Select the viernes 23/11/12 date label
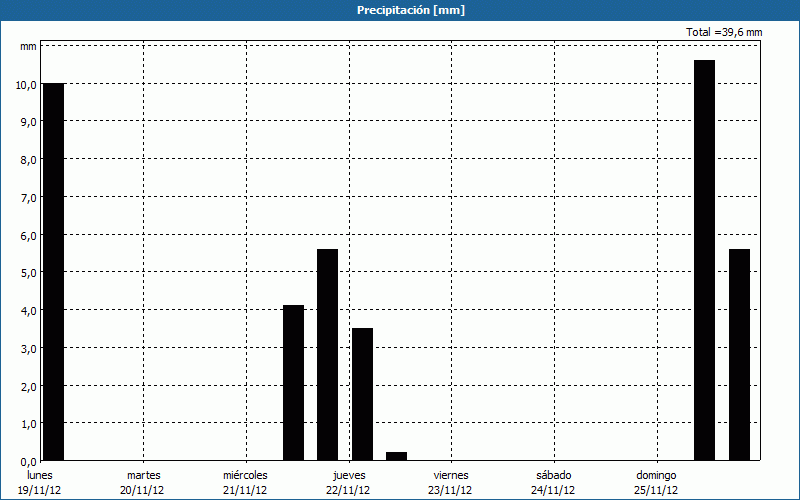This screenshot has height=500, width=800. pos(450,482)
